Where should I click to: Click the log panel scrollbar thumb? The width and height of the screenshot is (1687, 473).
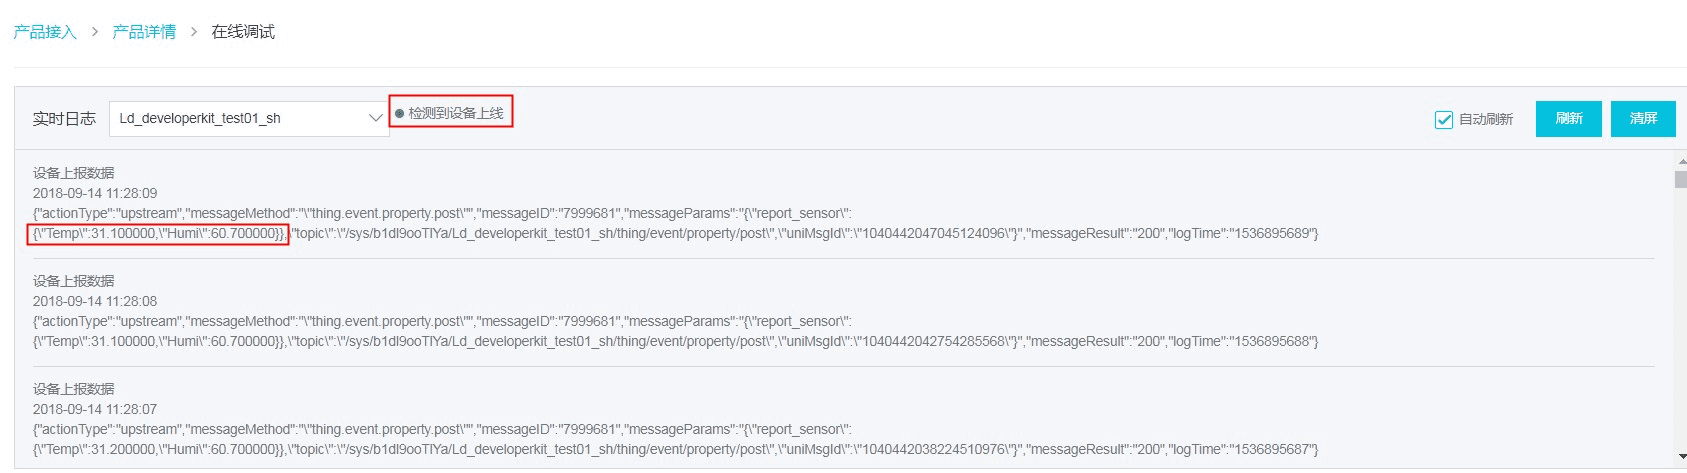1681,179
